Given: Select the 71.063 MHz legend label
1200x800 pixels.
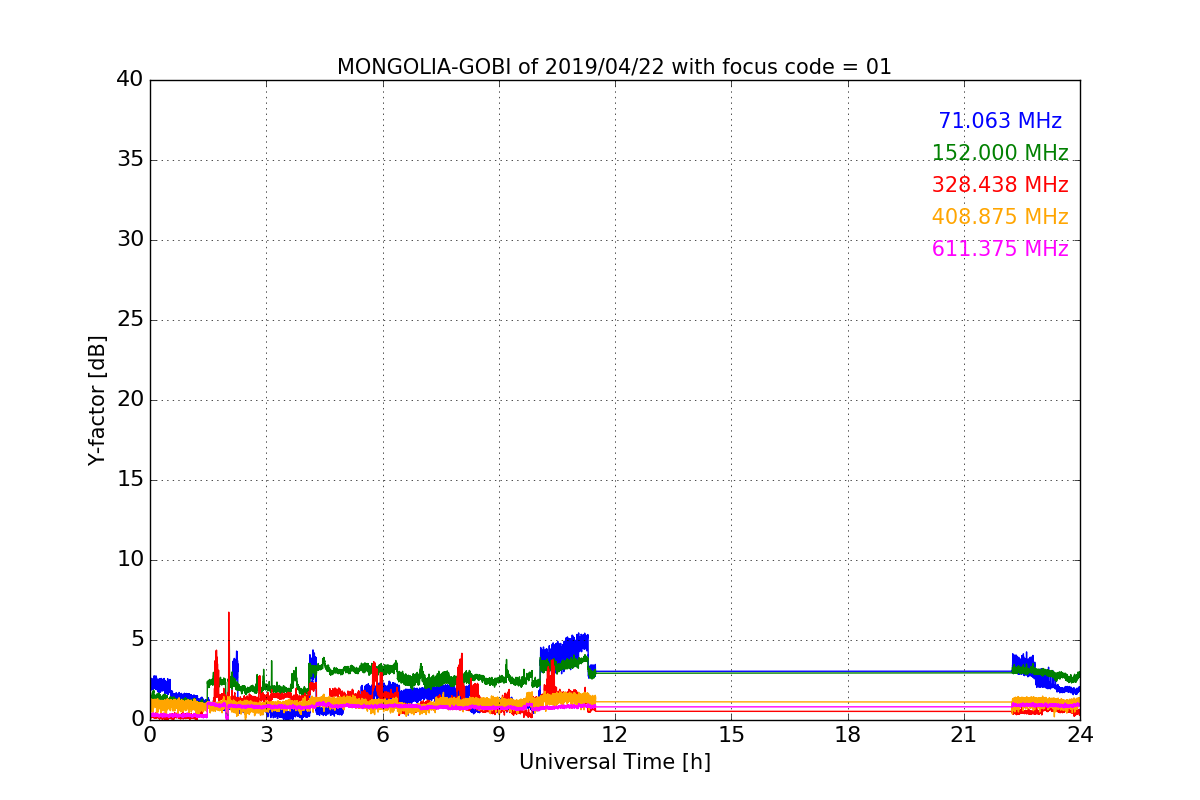Looking at the screenshot, I should point(1000,121).
